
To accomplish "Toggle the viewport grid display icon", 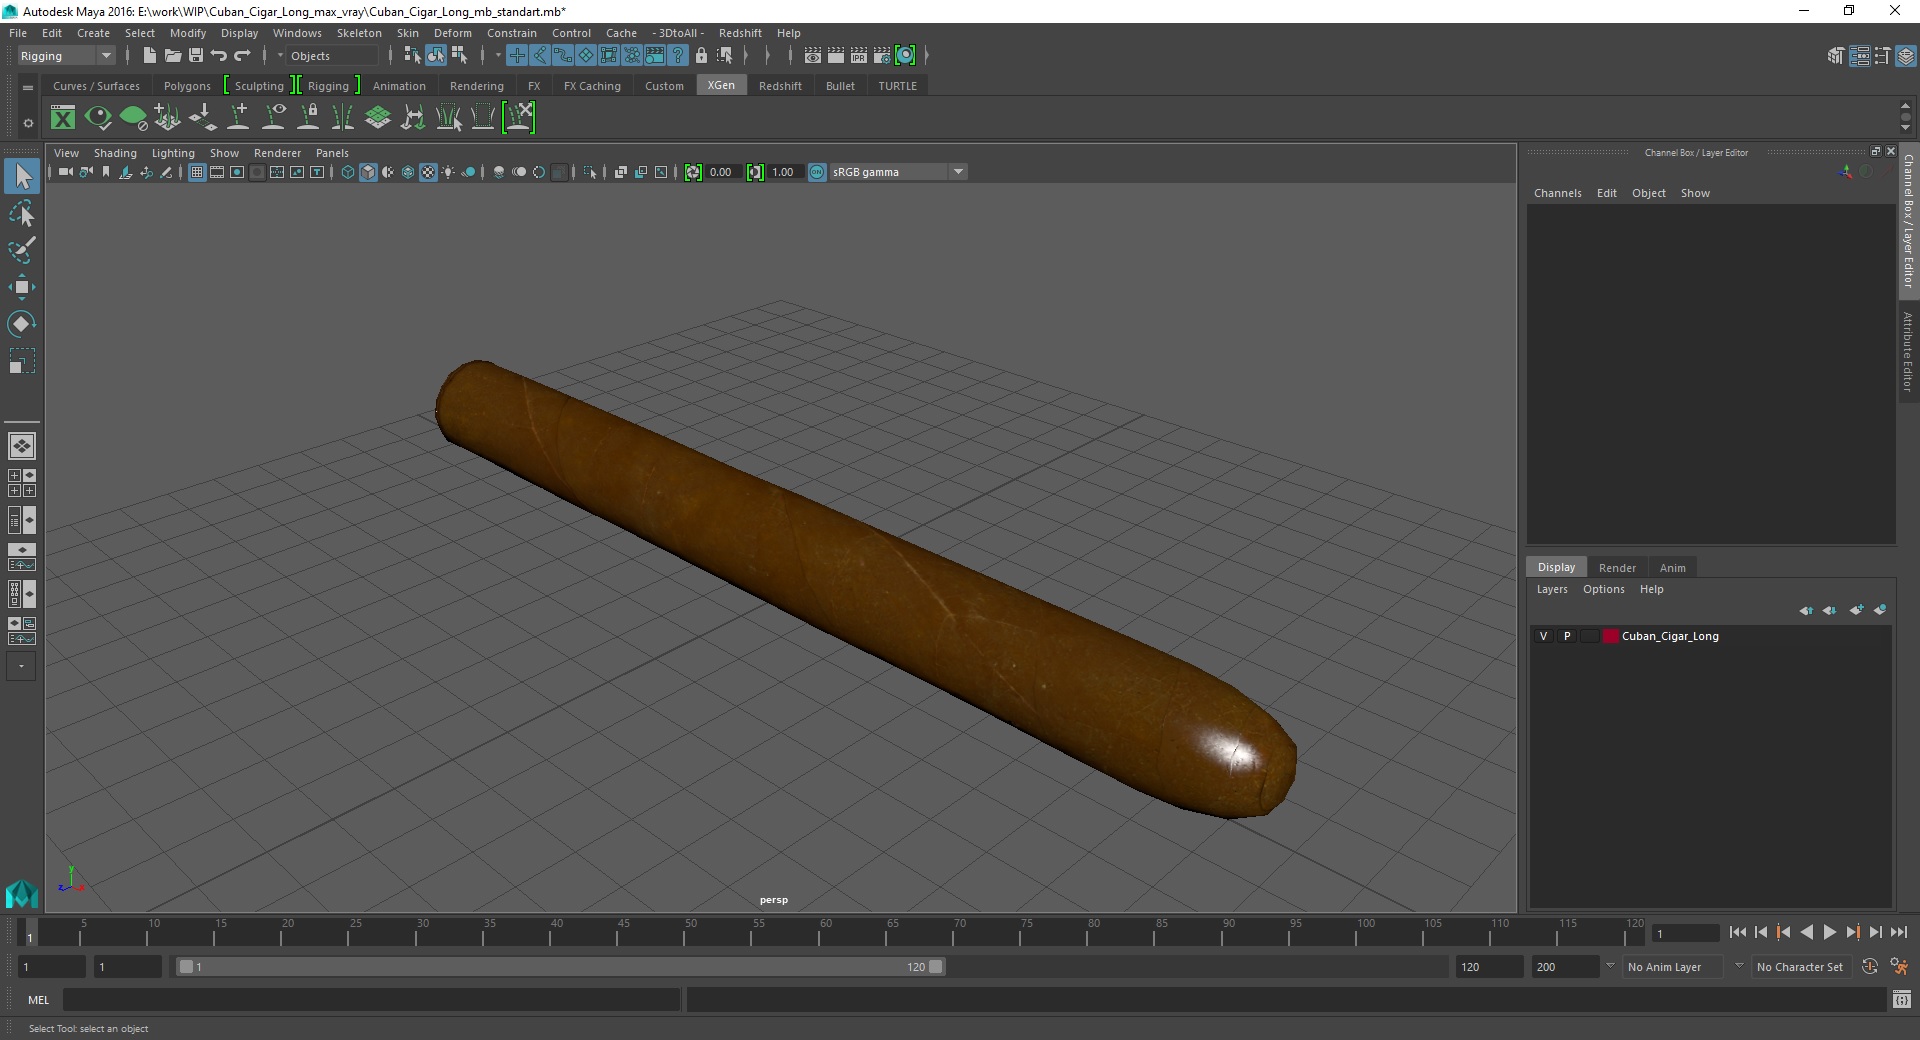I will [x=197, y=172].
